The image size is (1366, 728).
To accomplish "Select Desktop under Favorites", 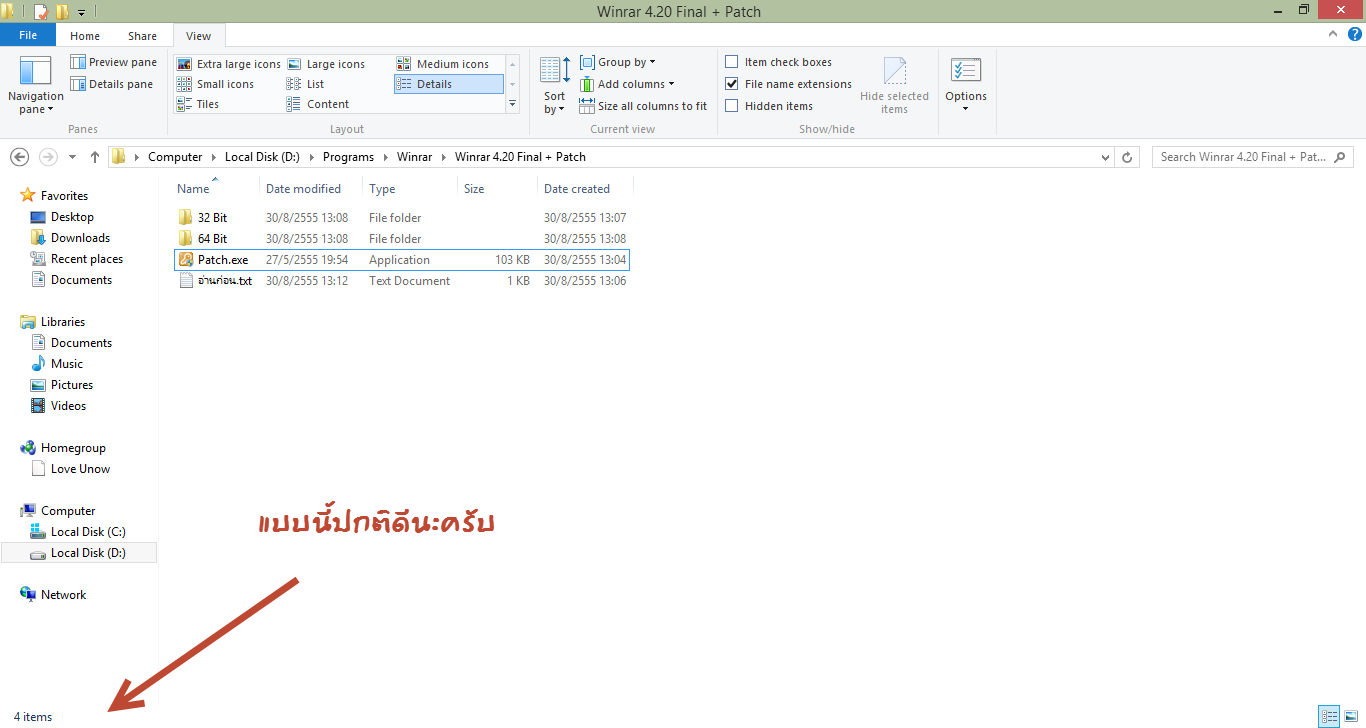I will click(72, 217).
